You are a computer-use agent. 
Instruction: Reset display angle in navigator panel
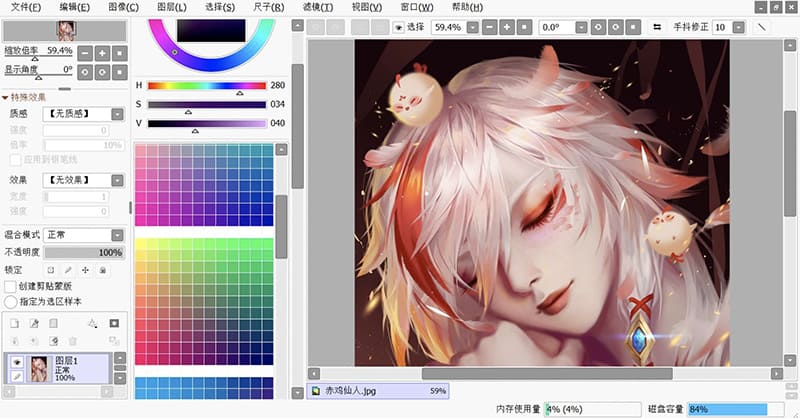coord(119,72)
